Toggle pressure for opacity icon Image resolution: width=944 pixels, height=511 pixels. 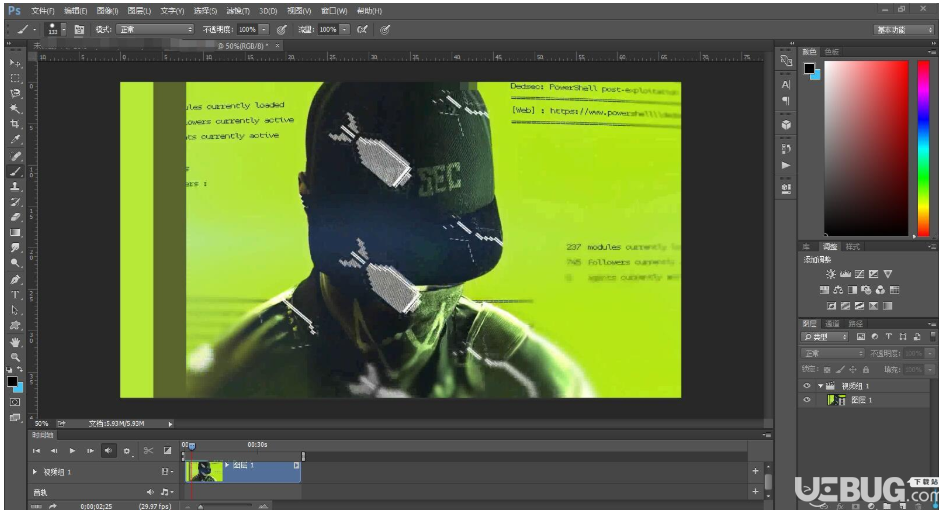(281, 29)
